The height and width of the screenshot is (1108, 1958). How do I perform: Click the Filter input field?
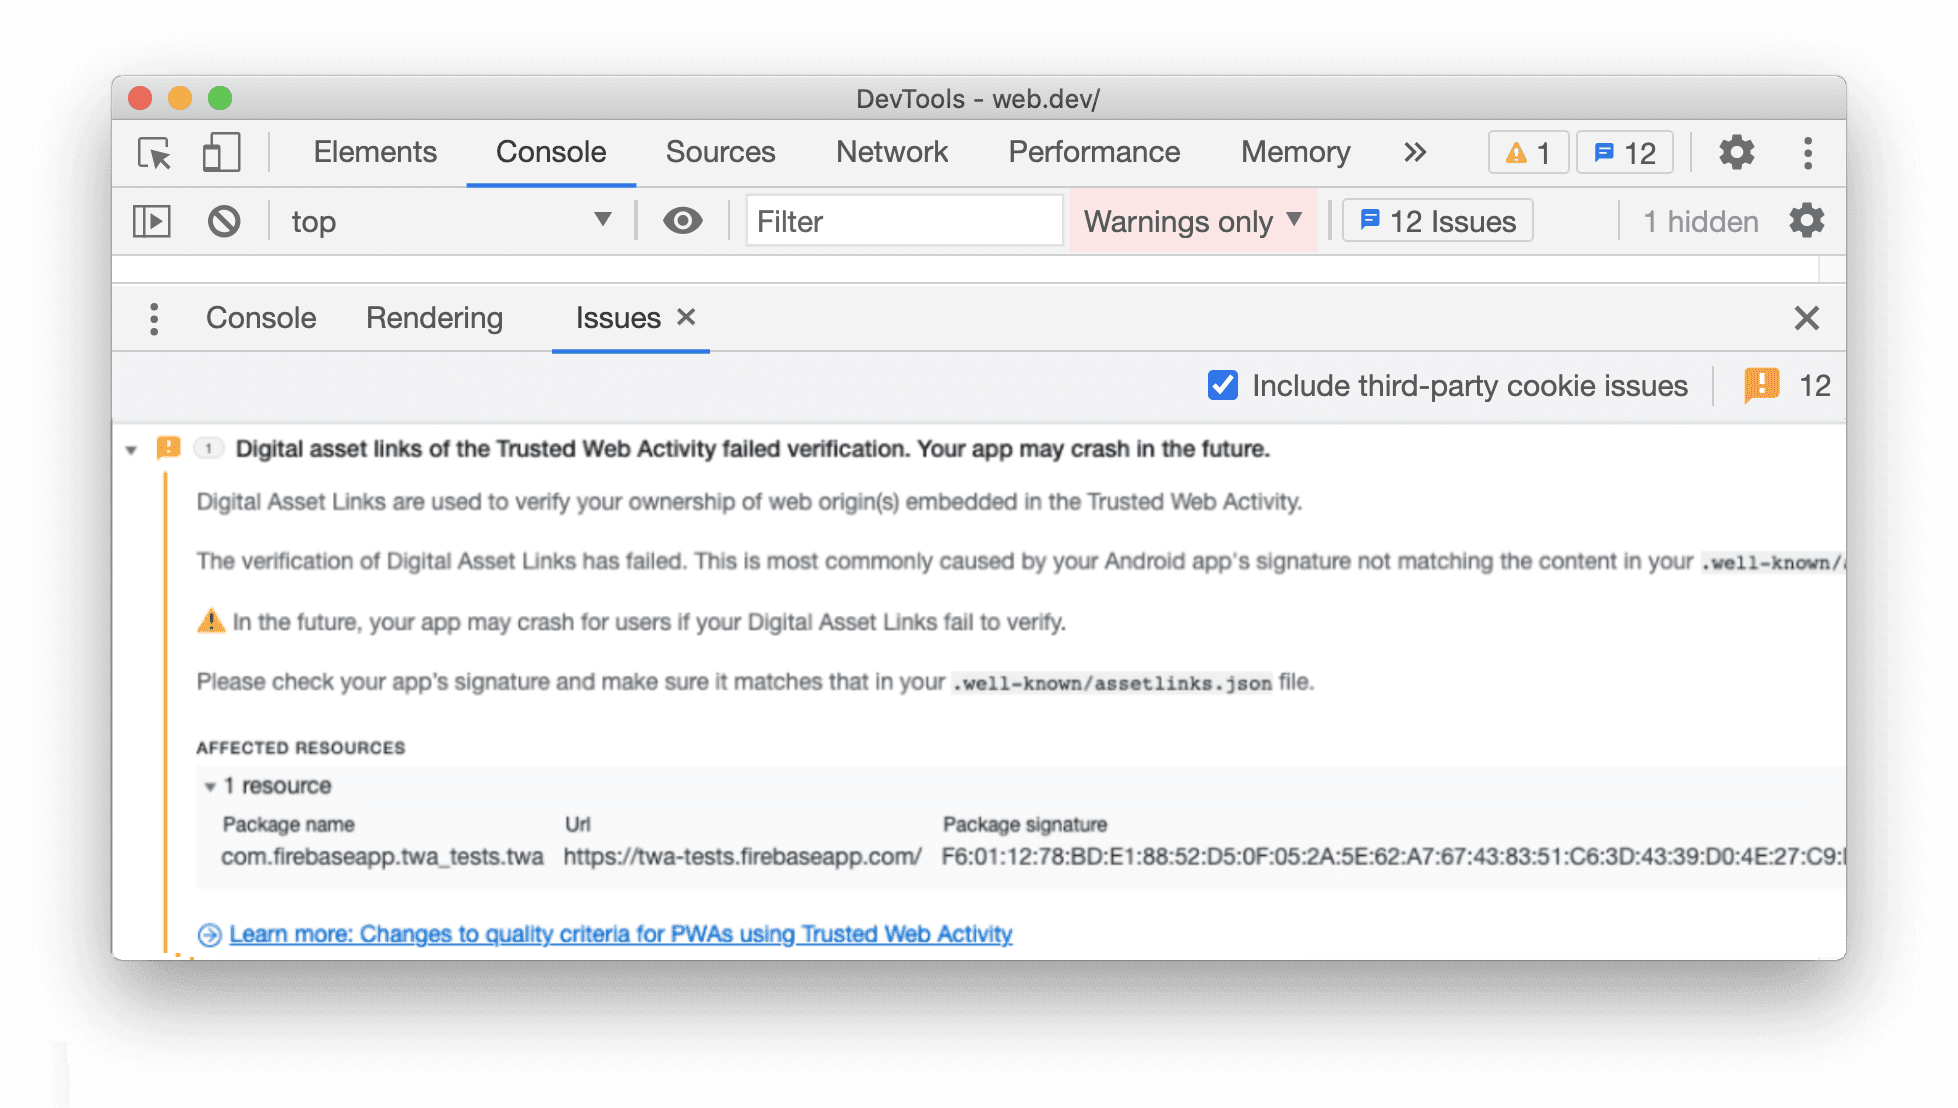904,219
